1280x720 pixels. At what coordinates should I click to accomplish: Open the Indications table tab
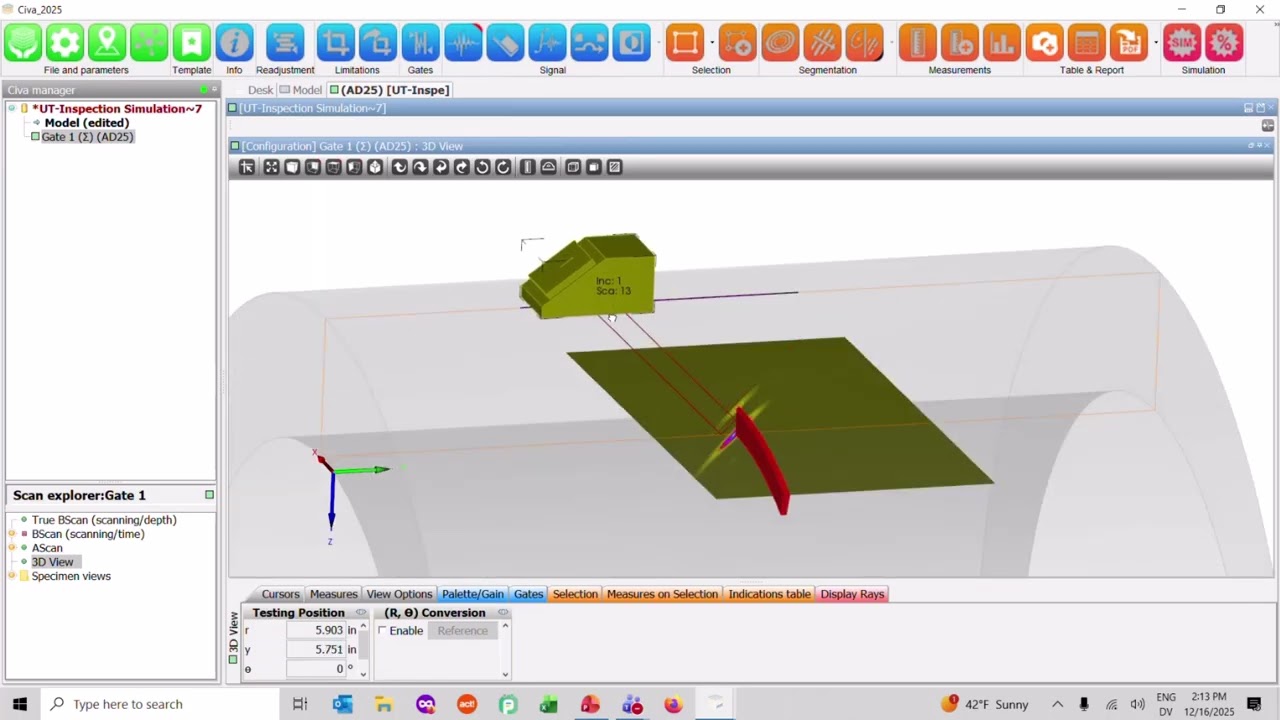(x=769, y=594)
